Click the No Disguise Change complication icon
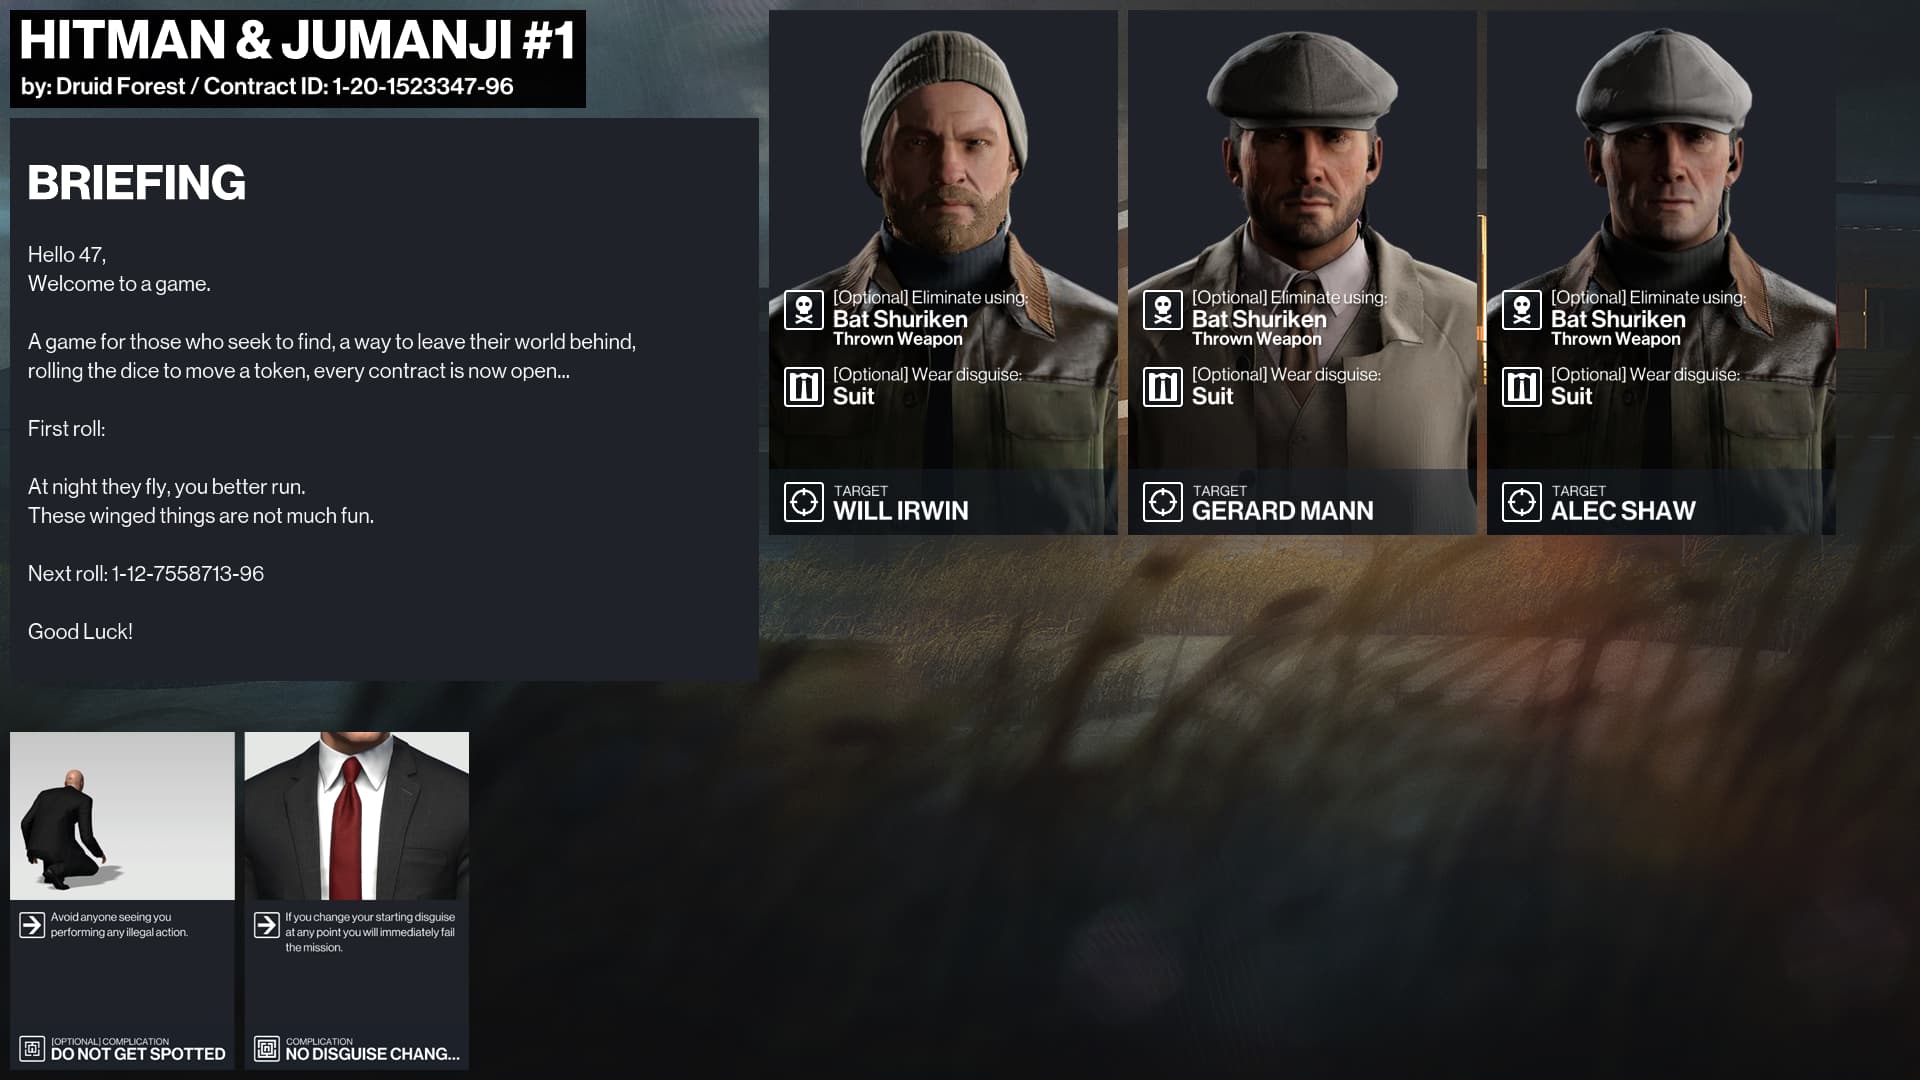Screen dimensions: 1920x1080 [x=266, y=1048]
